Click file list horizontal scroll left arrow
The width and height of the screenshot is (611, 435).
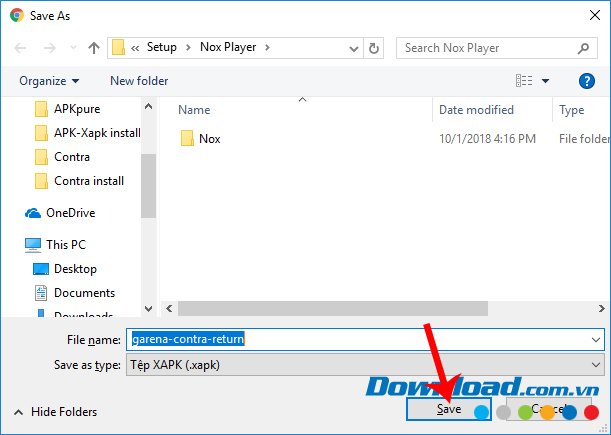tap(169, 309)
